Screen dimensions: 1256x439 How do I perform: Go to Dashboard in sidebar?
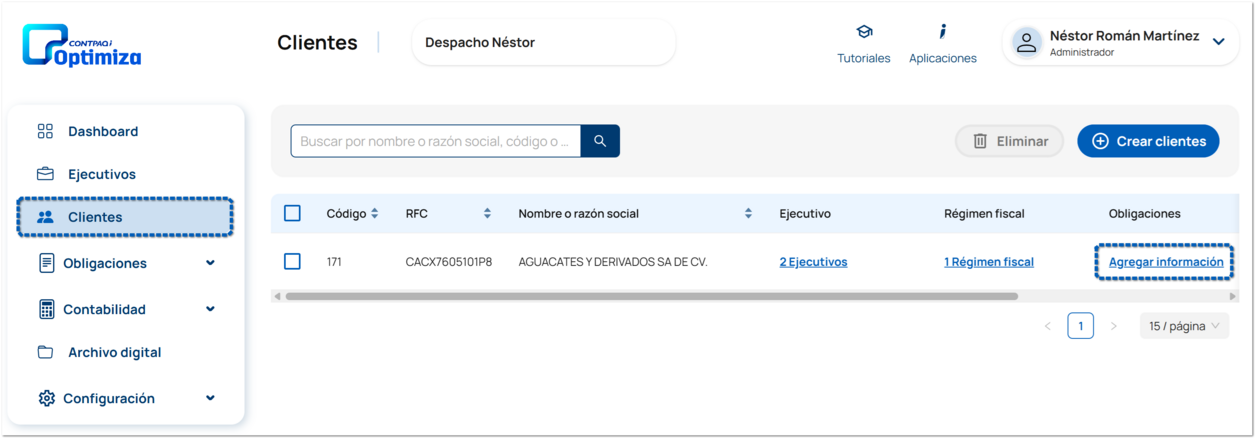coord(103,132)
